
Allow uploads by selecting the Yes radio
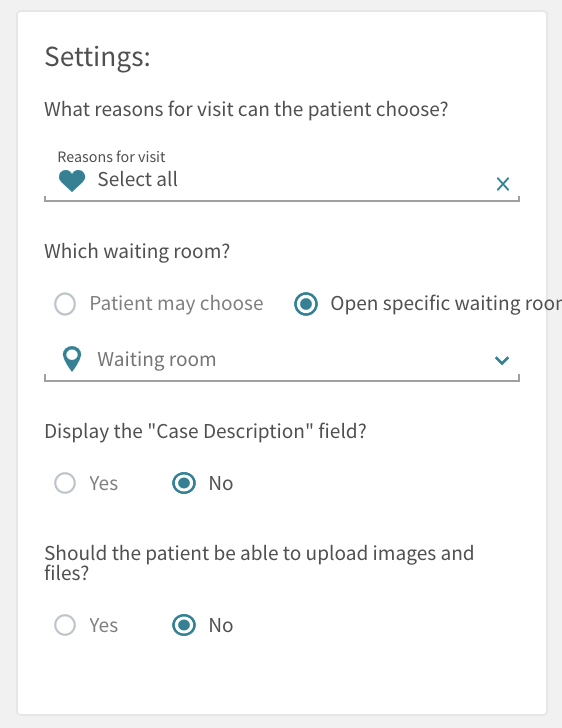65,625
